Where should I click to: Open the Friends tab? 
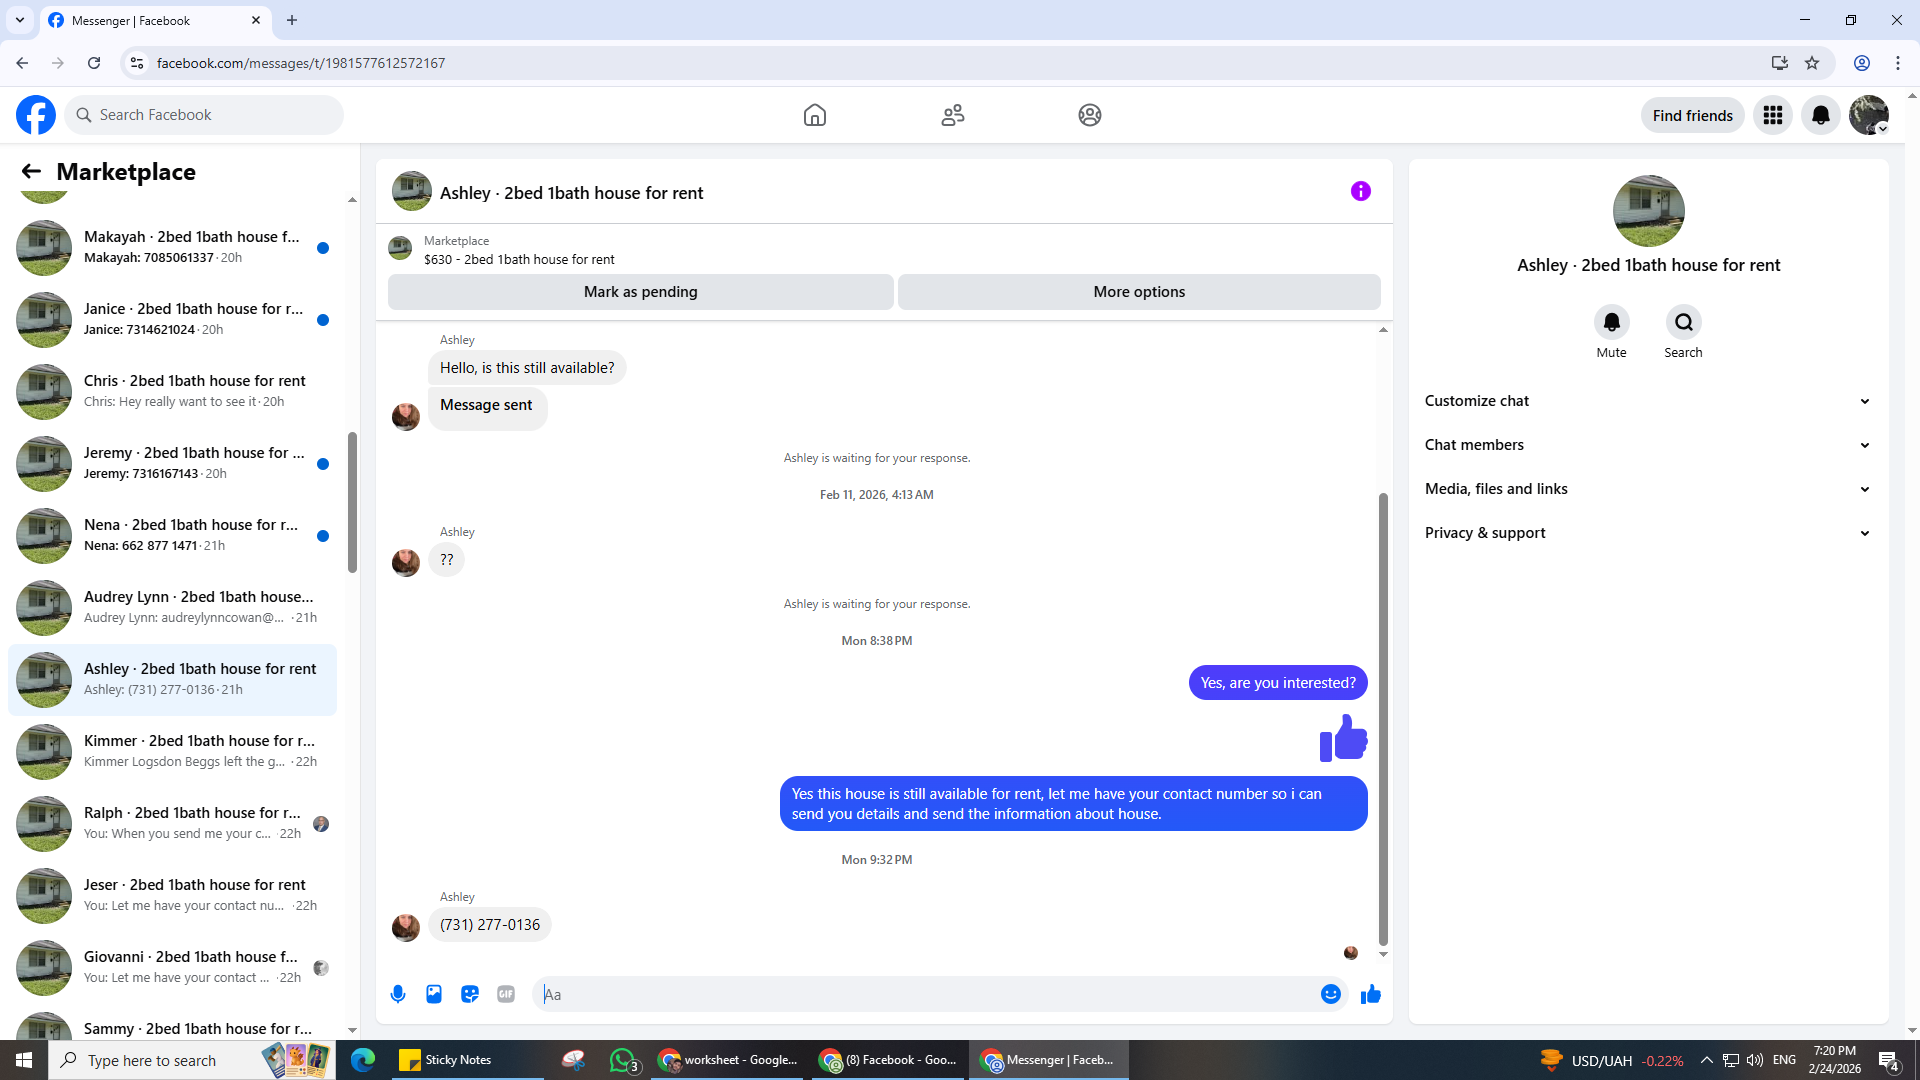point(952,115)
